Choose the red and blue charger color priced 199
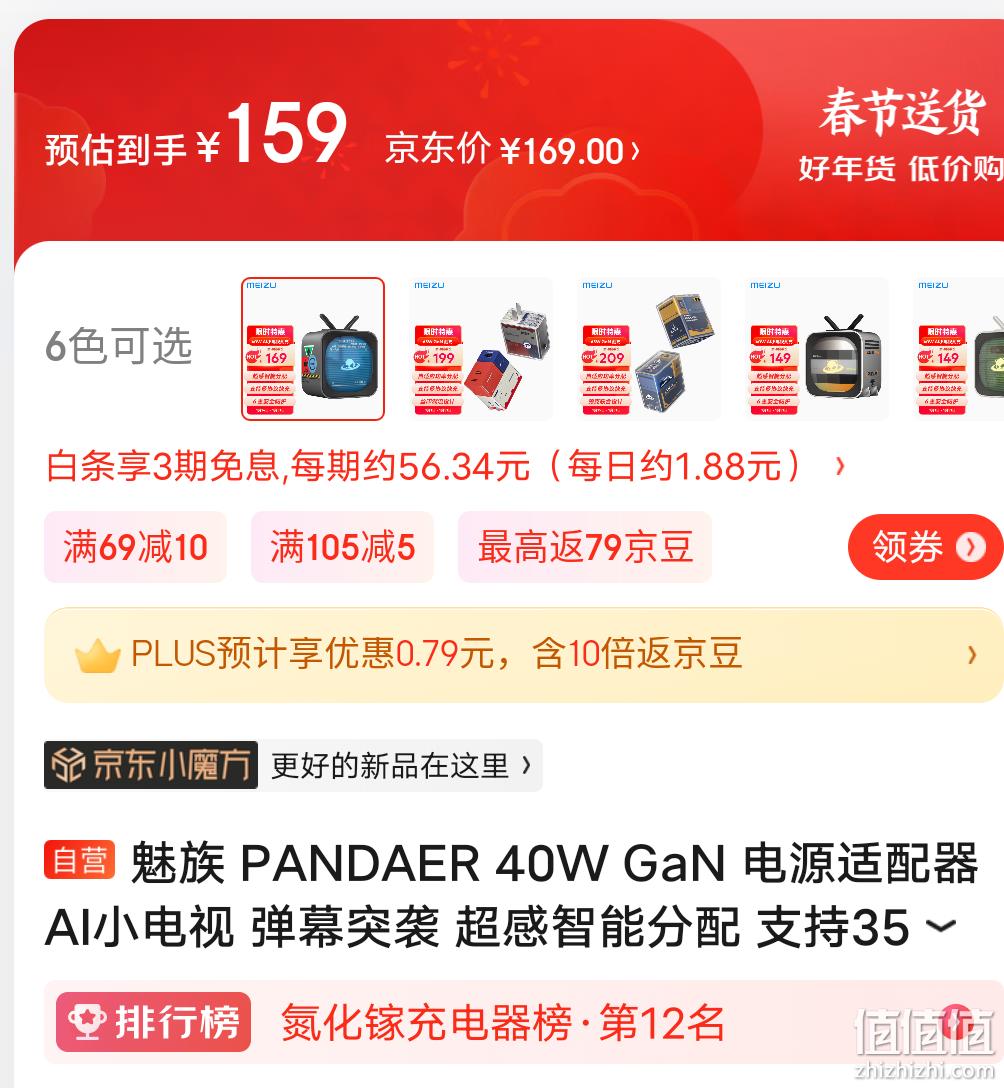 tap(481, 349)
